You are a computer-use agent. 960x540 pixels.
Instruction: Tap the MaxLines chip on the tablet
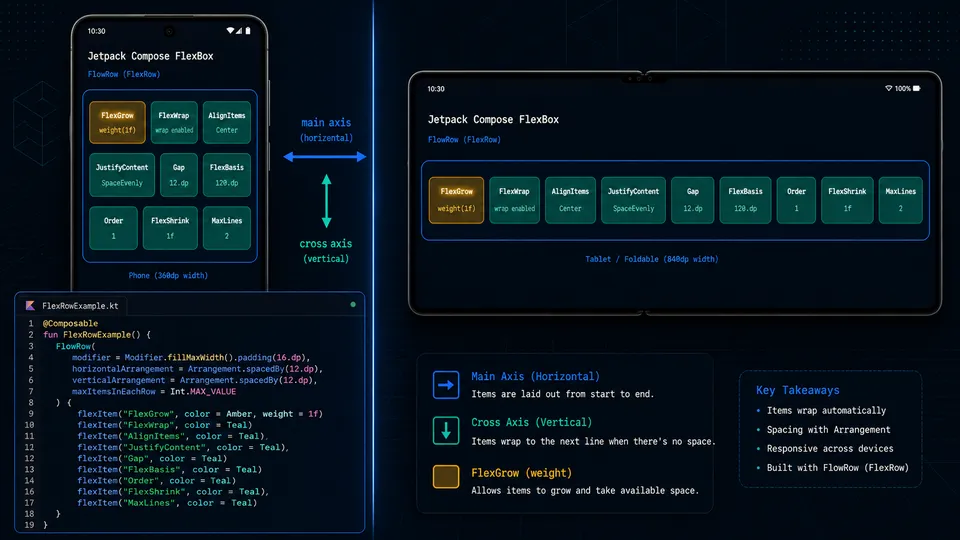click(x=901, y=200)
